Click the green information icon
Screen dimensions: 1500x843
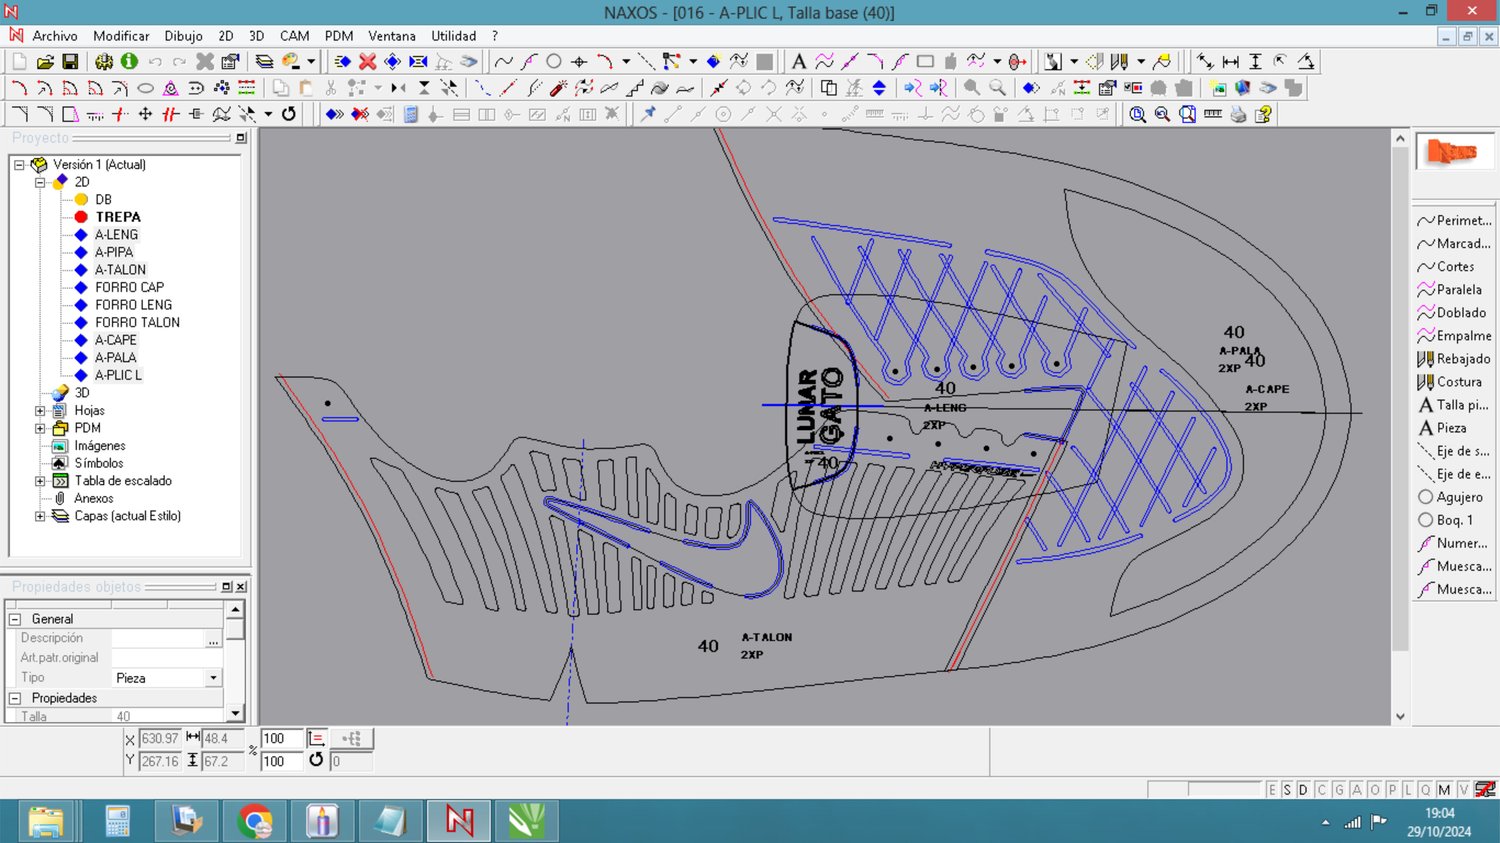pos(129,62)
